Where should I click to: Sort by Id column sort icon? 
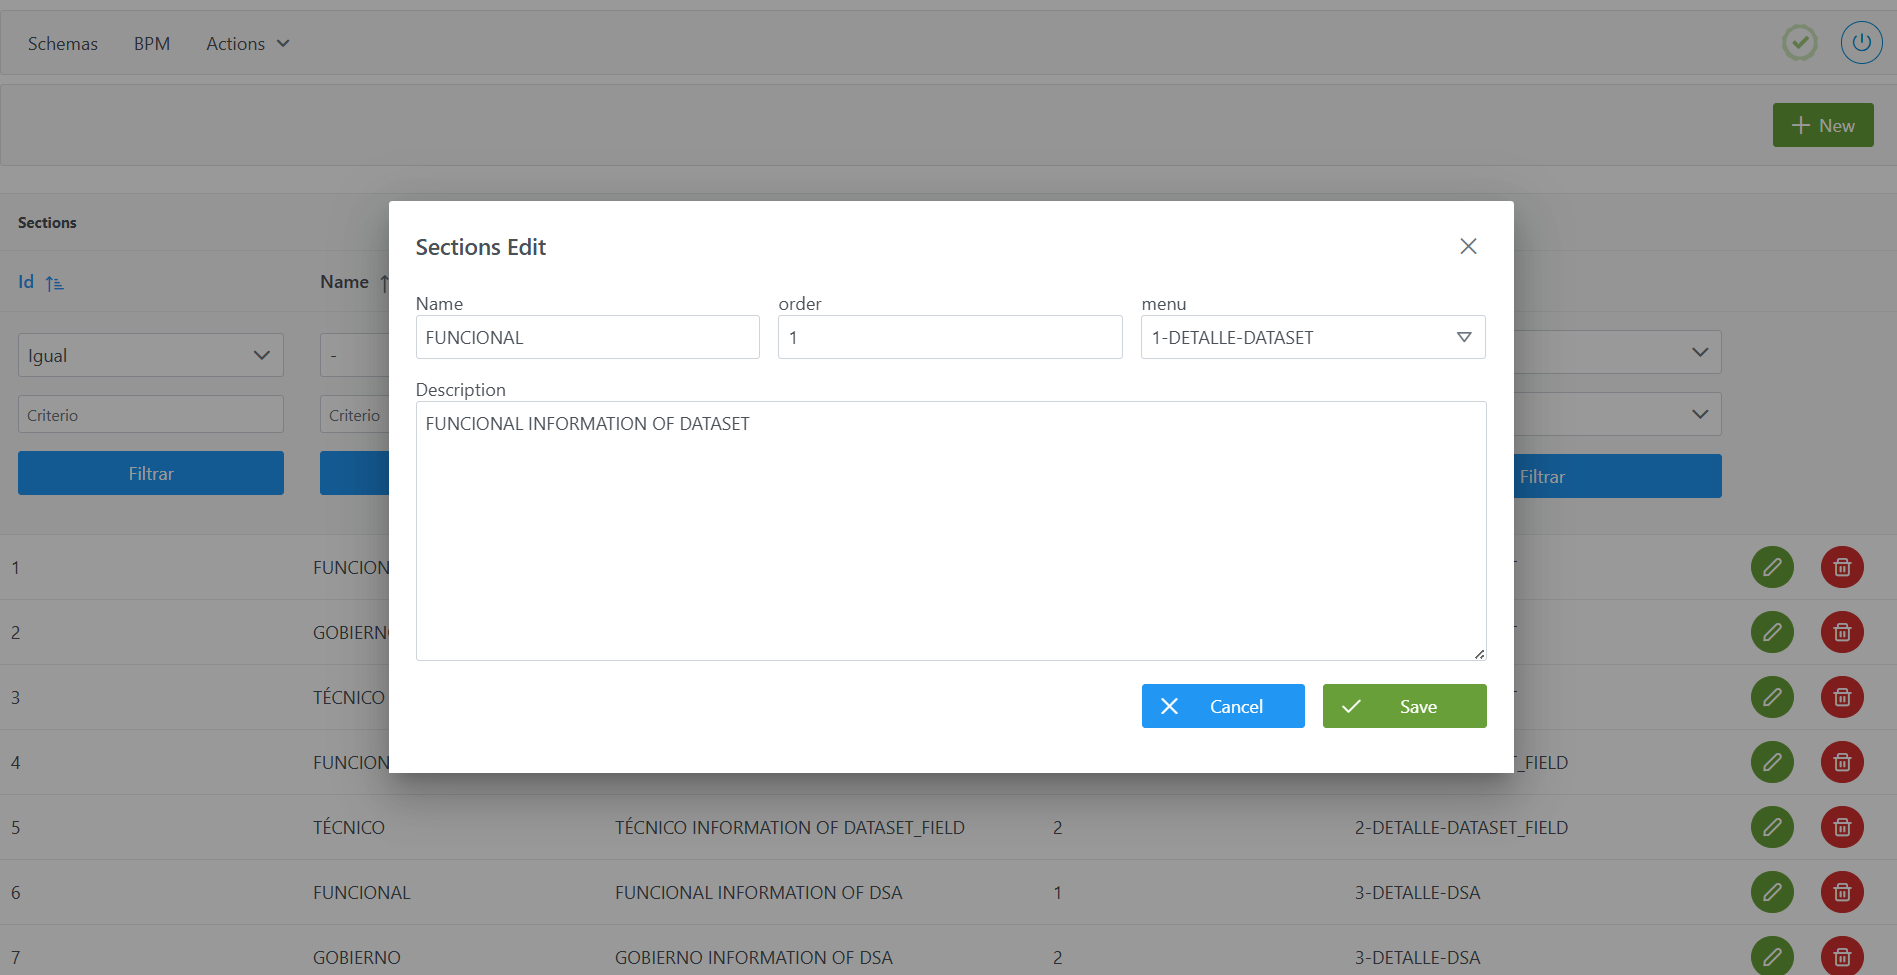tap(55, 284)
